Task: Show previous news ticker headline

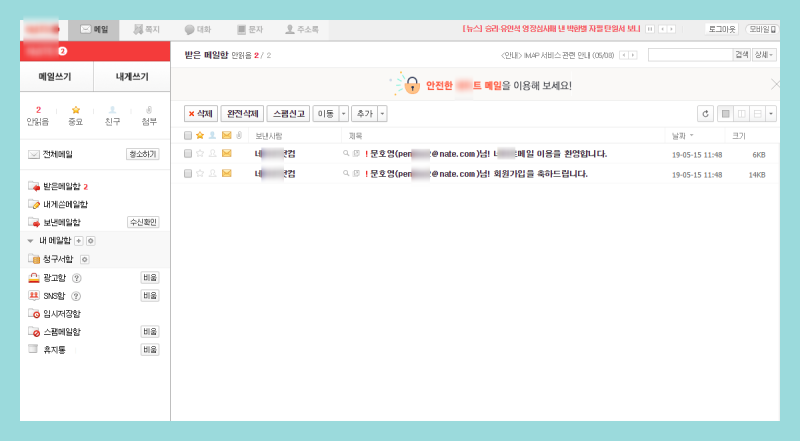Action: click(663, 29)
